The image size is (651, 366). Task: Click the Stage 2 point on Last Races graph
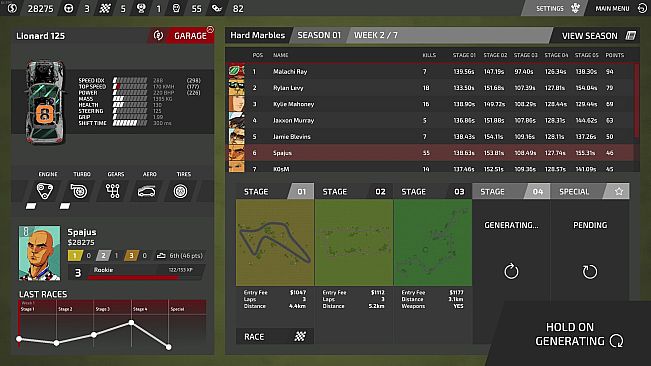click(x=56, y=343)
